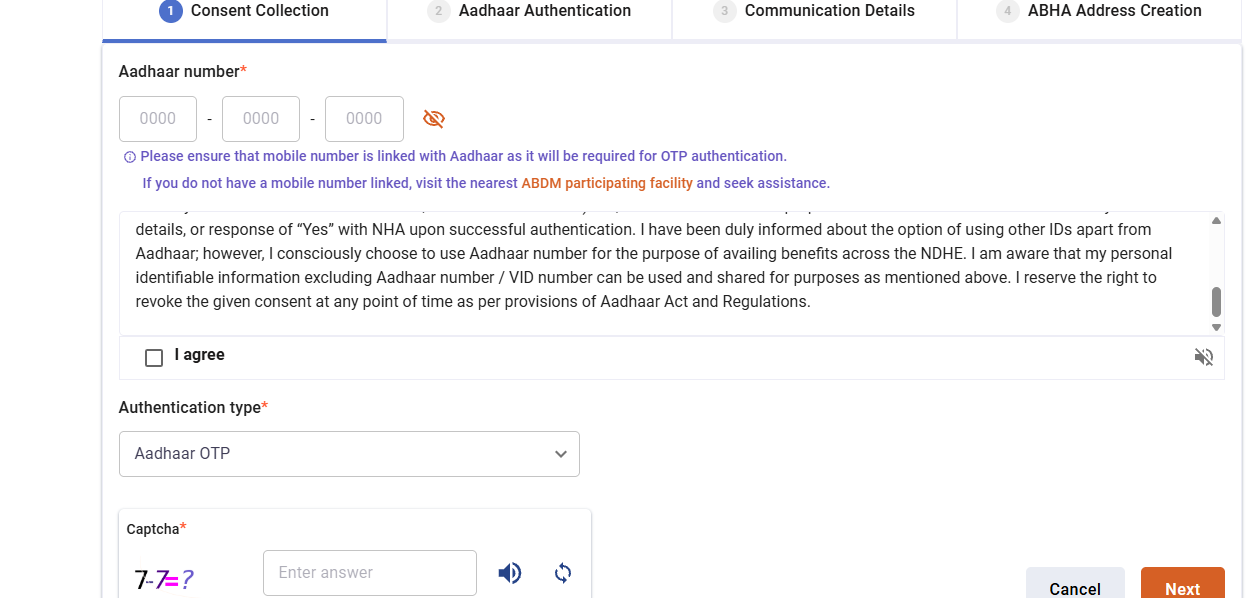This screenshot has height=598, width=1246.
Task: Open the ABDM participating facility link
Action: (605, 182)
